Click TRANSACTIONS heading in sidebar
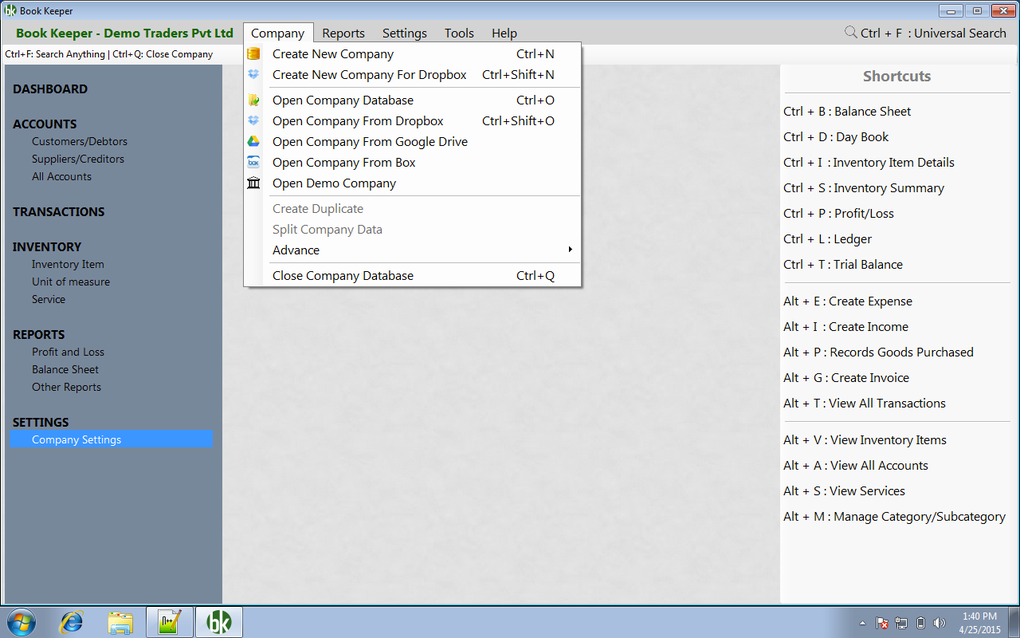This screenshot has width=1020, height=638. pos(59,212)
